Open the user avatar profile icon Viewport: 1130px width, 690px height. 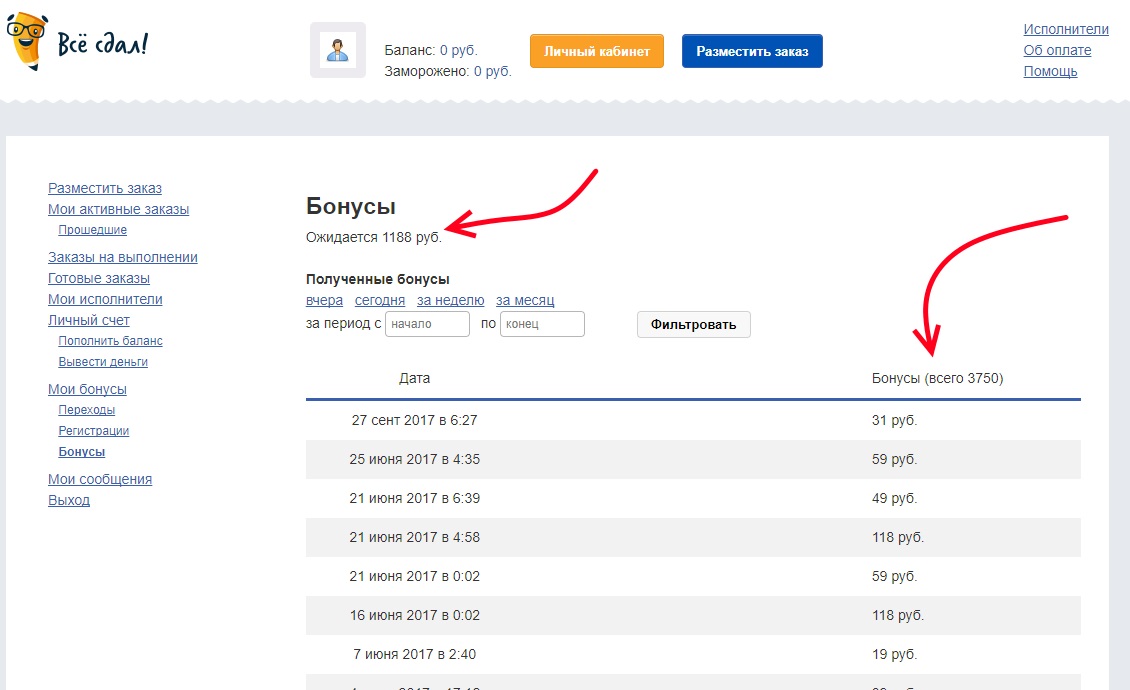coord(338,50)
